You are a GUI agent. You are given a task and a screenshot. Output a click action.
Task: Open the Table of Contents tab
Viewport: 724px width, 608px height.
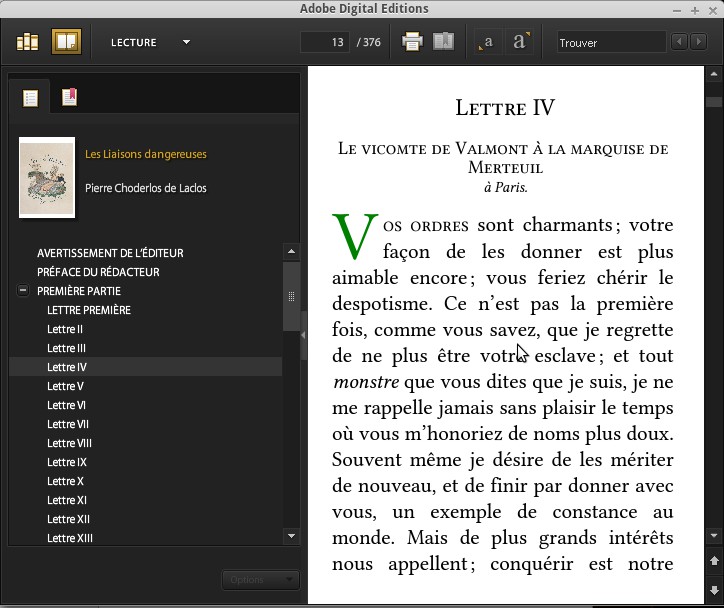pos(30,97)
